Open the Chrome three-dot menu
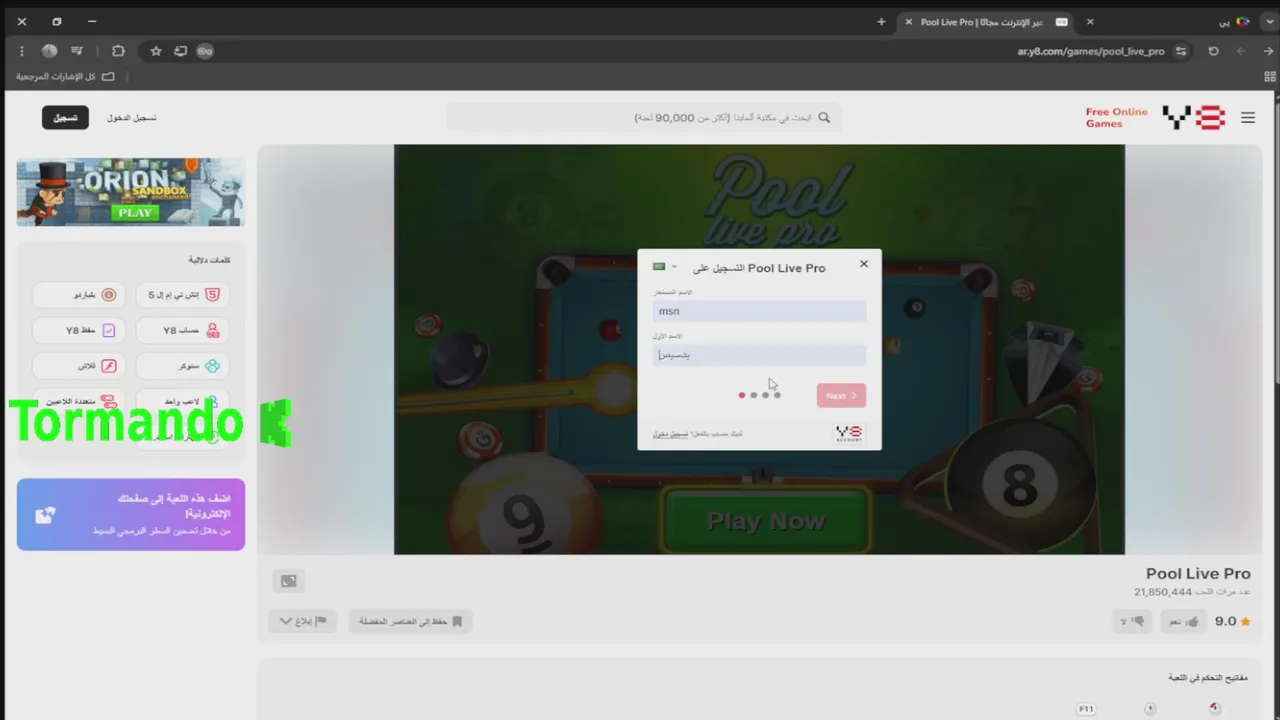 [22, 51]
